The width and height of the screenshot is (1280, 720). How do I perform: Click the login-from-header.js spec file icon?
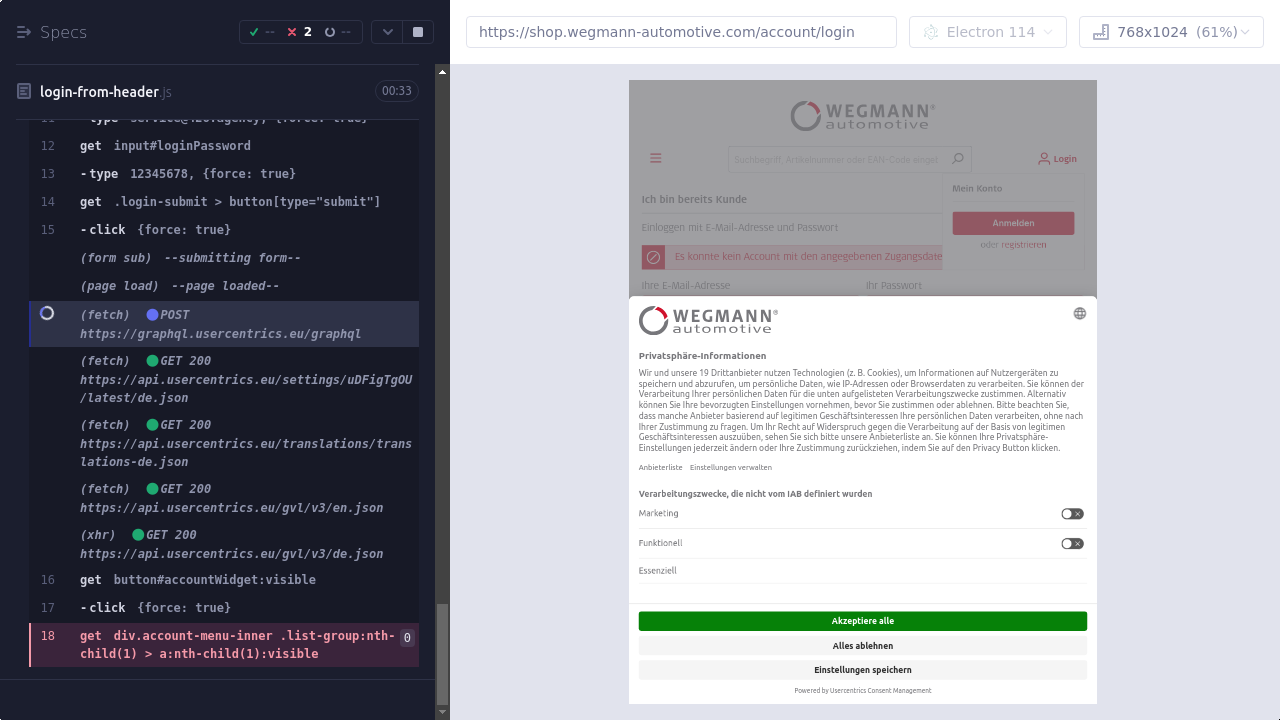(x=25, y=91)
